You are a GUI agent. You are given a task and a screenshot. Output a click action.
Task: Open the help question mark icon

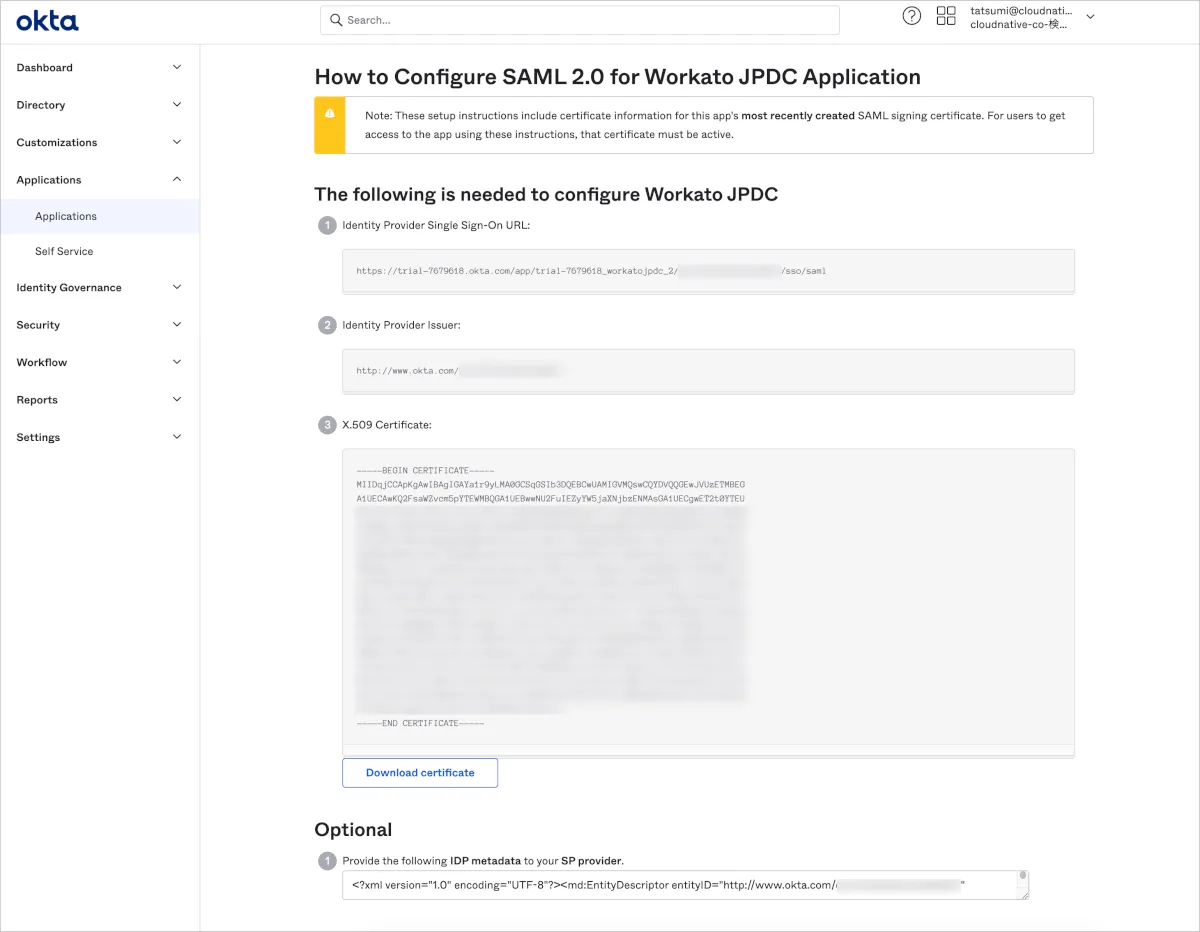point(911,16)
